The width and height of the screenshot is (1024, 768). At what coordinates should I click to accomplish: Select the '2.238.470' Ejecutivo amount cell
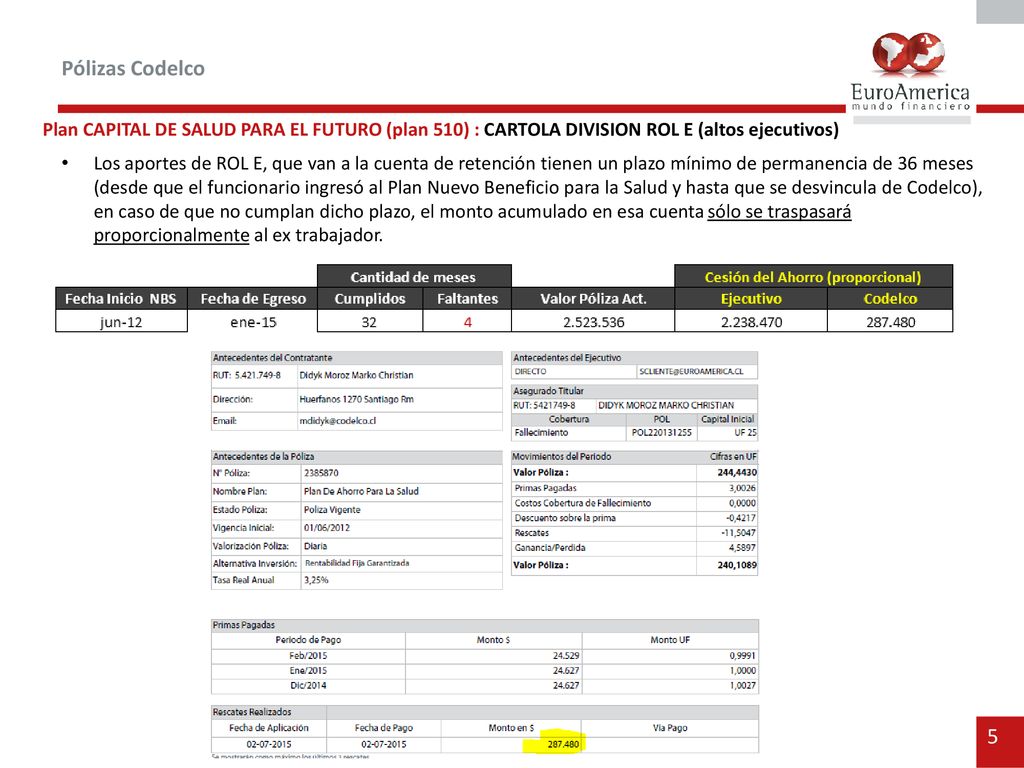click(751, 321)
